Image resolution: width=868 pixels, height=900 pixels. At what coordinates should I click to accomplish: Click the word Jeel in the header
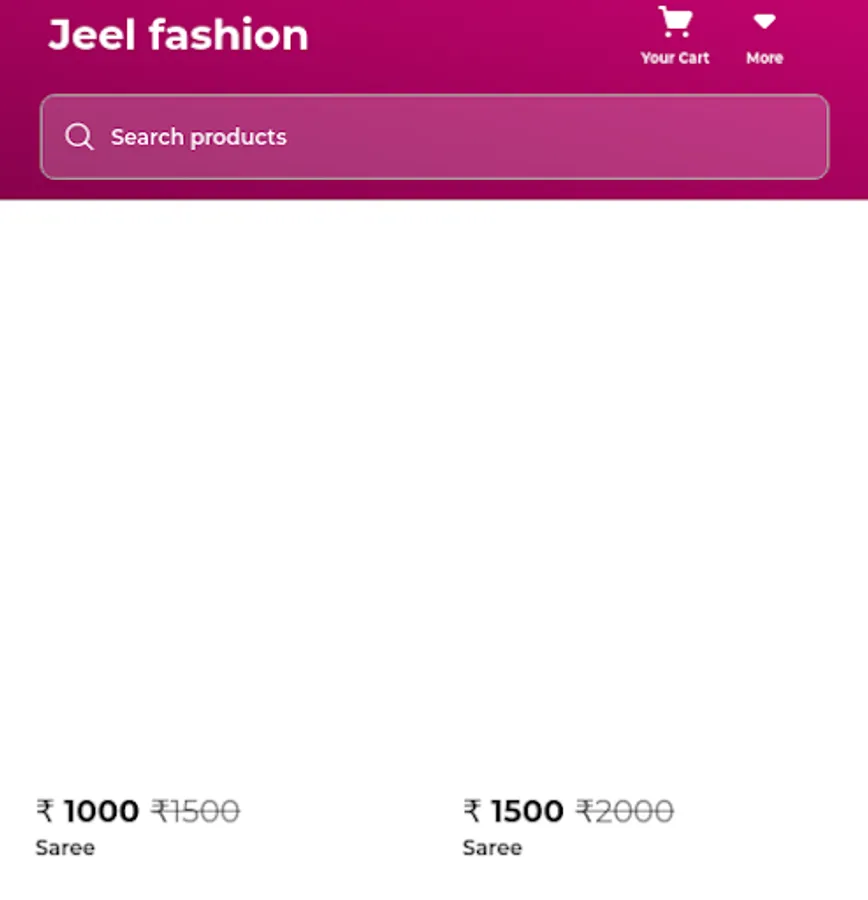[92, 36]
